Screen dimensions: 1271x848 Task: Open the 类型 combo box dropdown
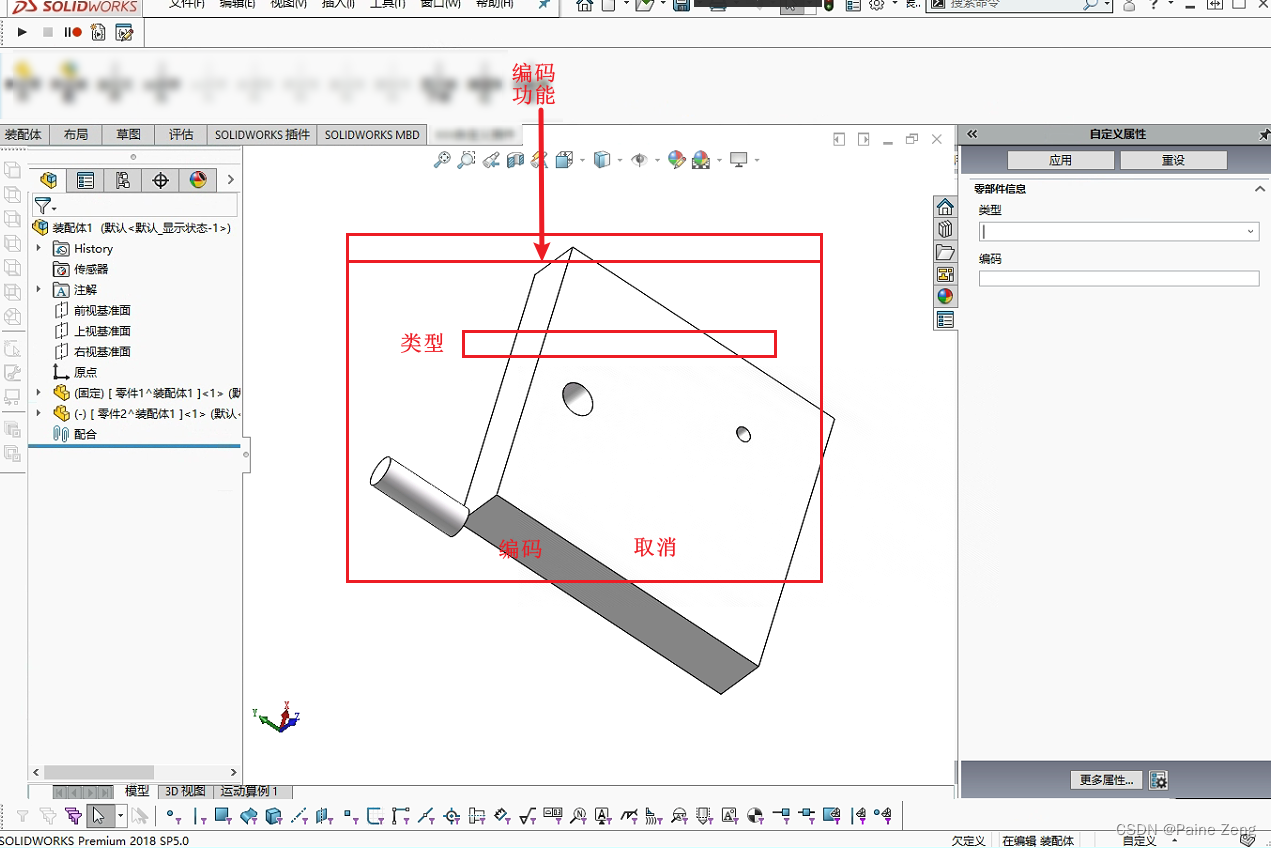click(x=1250, y=231)
